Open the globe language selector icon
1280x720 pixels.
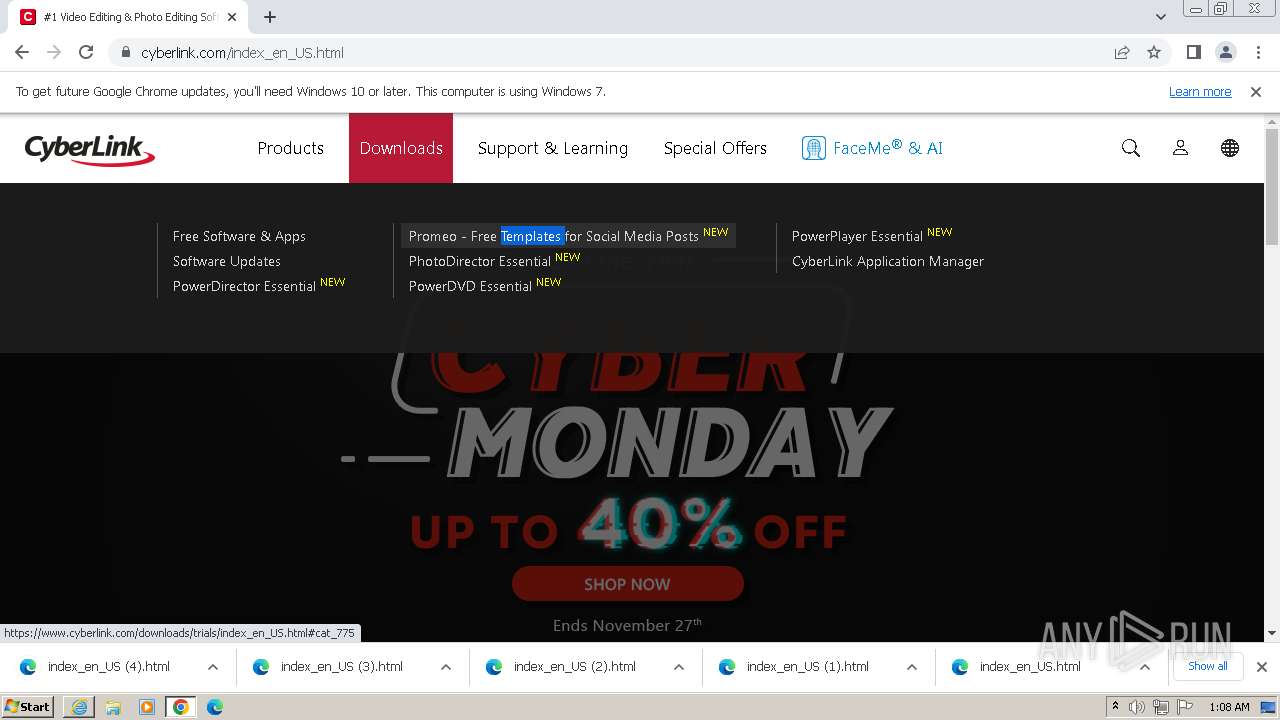tap(1230, 148)
